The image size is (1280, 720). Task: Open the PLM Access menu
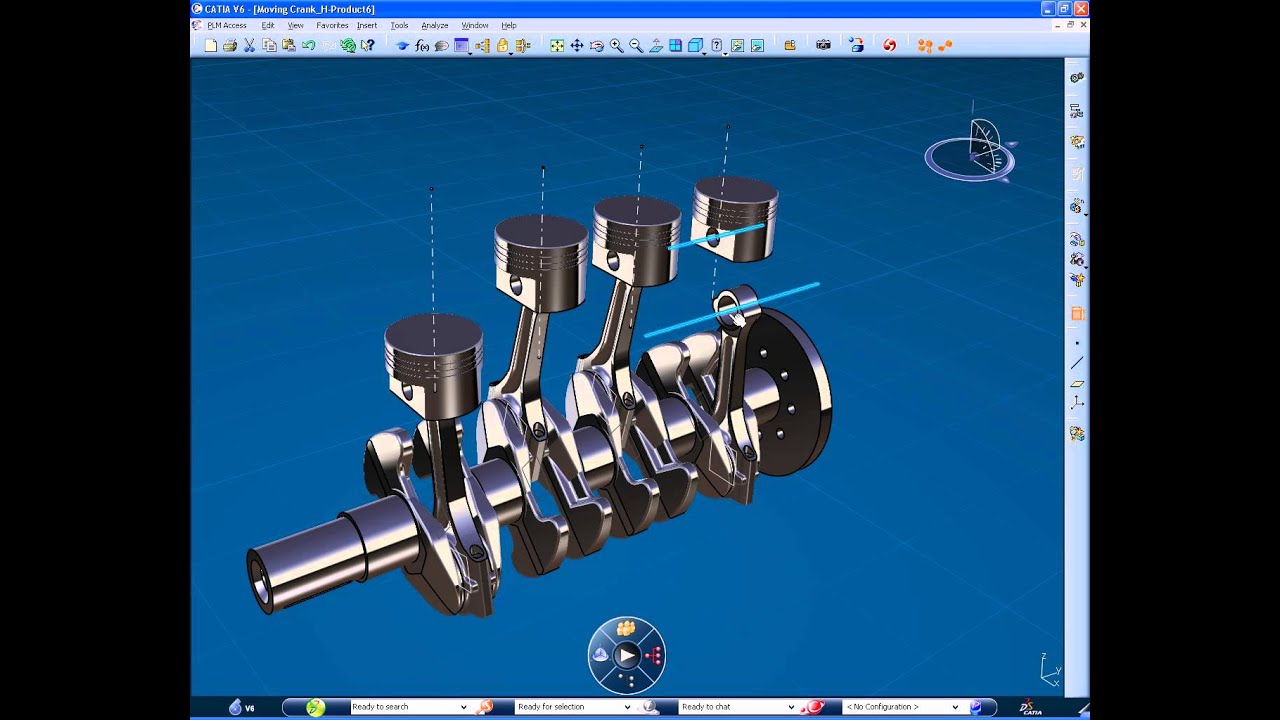(x=227, y=25)
